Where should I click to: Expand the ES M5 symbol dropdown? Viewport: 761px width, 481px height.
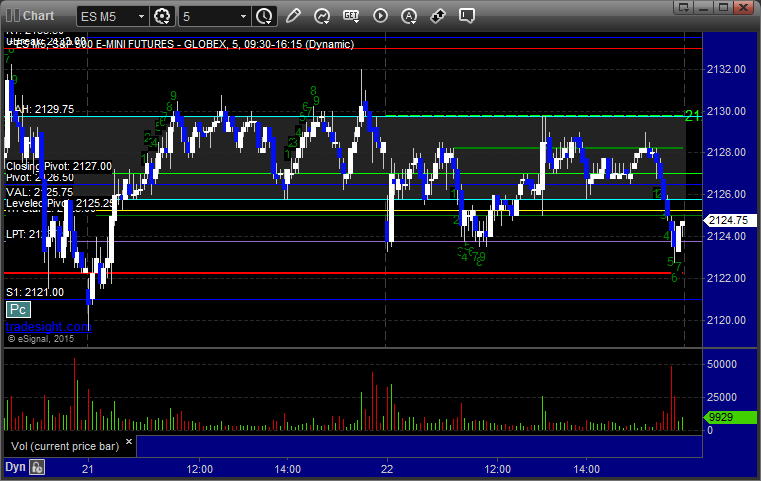(x=141, y=17)
